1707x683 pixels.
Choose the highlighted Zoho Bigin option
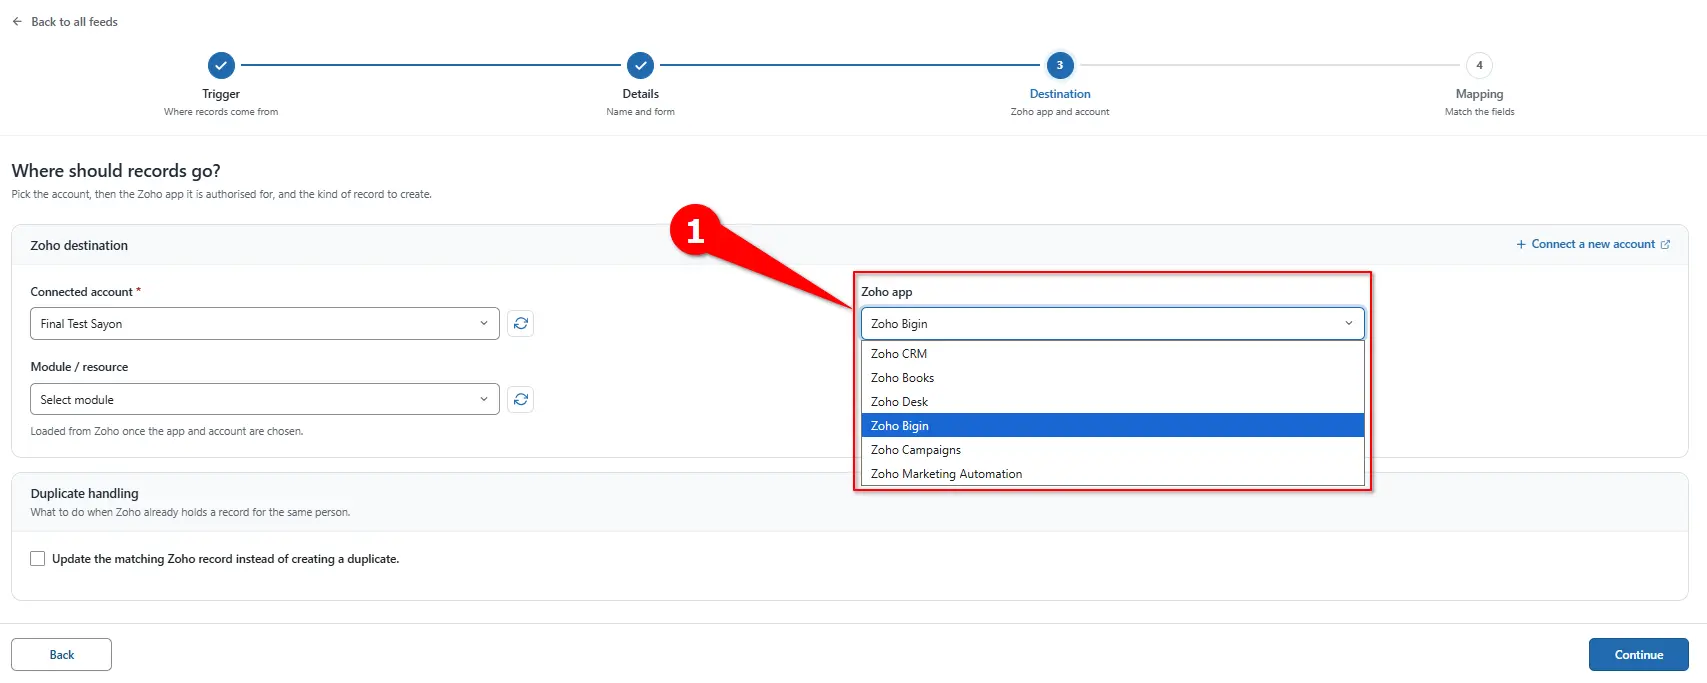pos(1112,426)
